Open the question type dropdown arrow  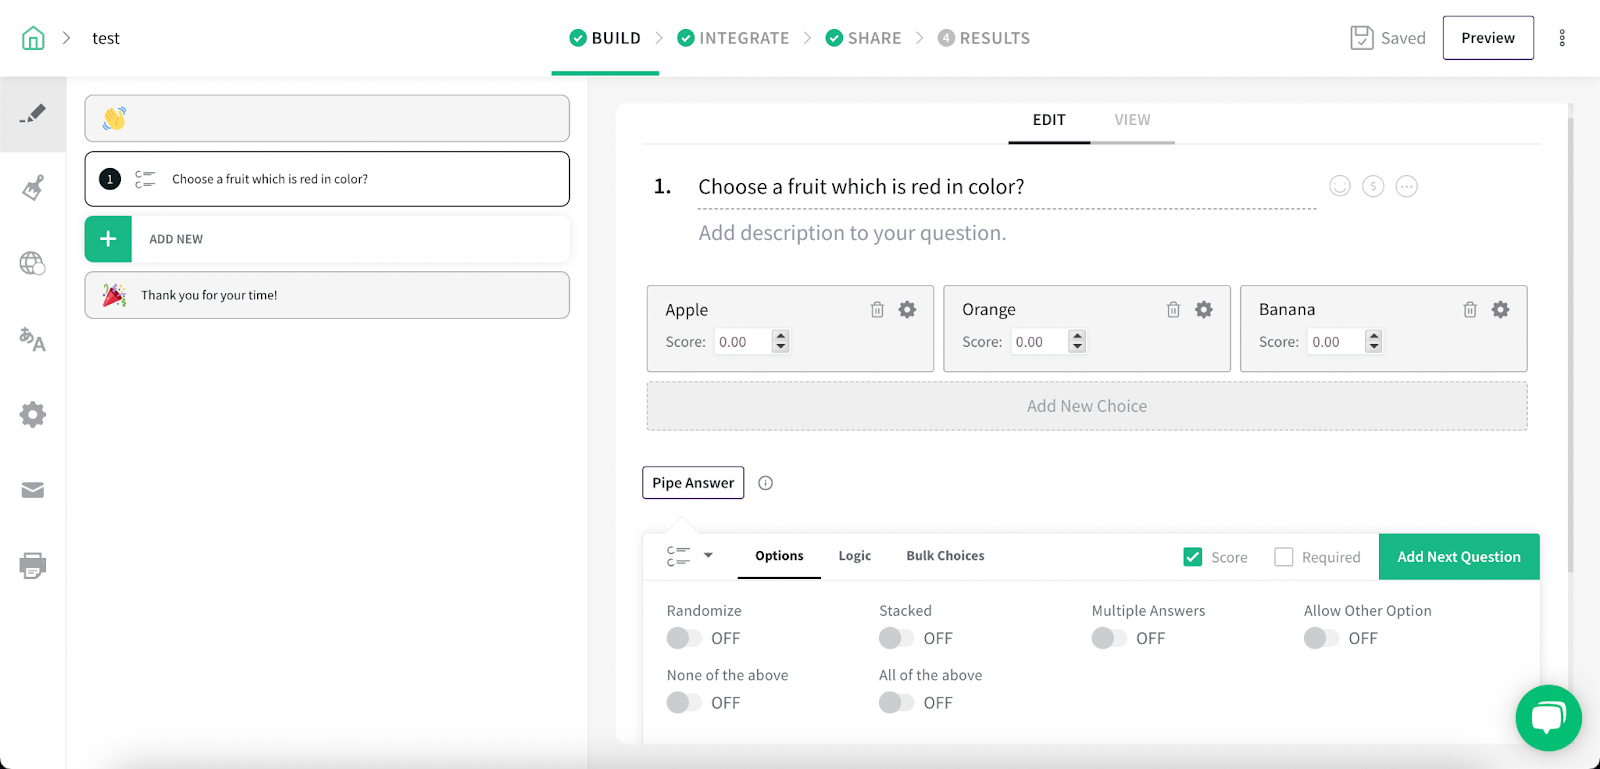coord(708,555)
